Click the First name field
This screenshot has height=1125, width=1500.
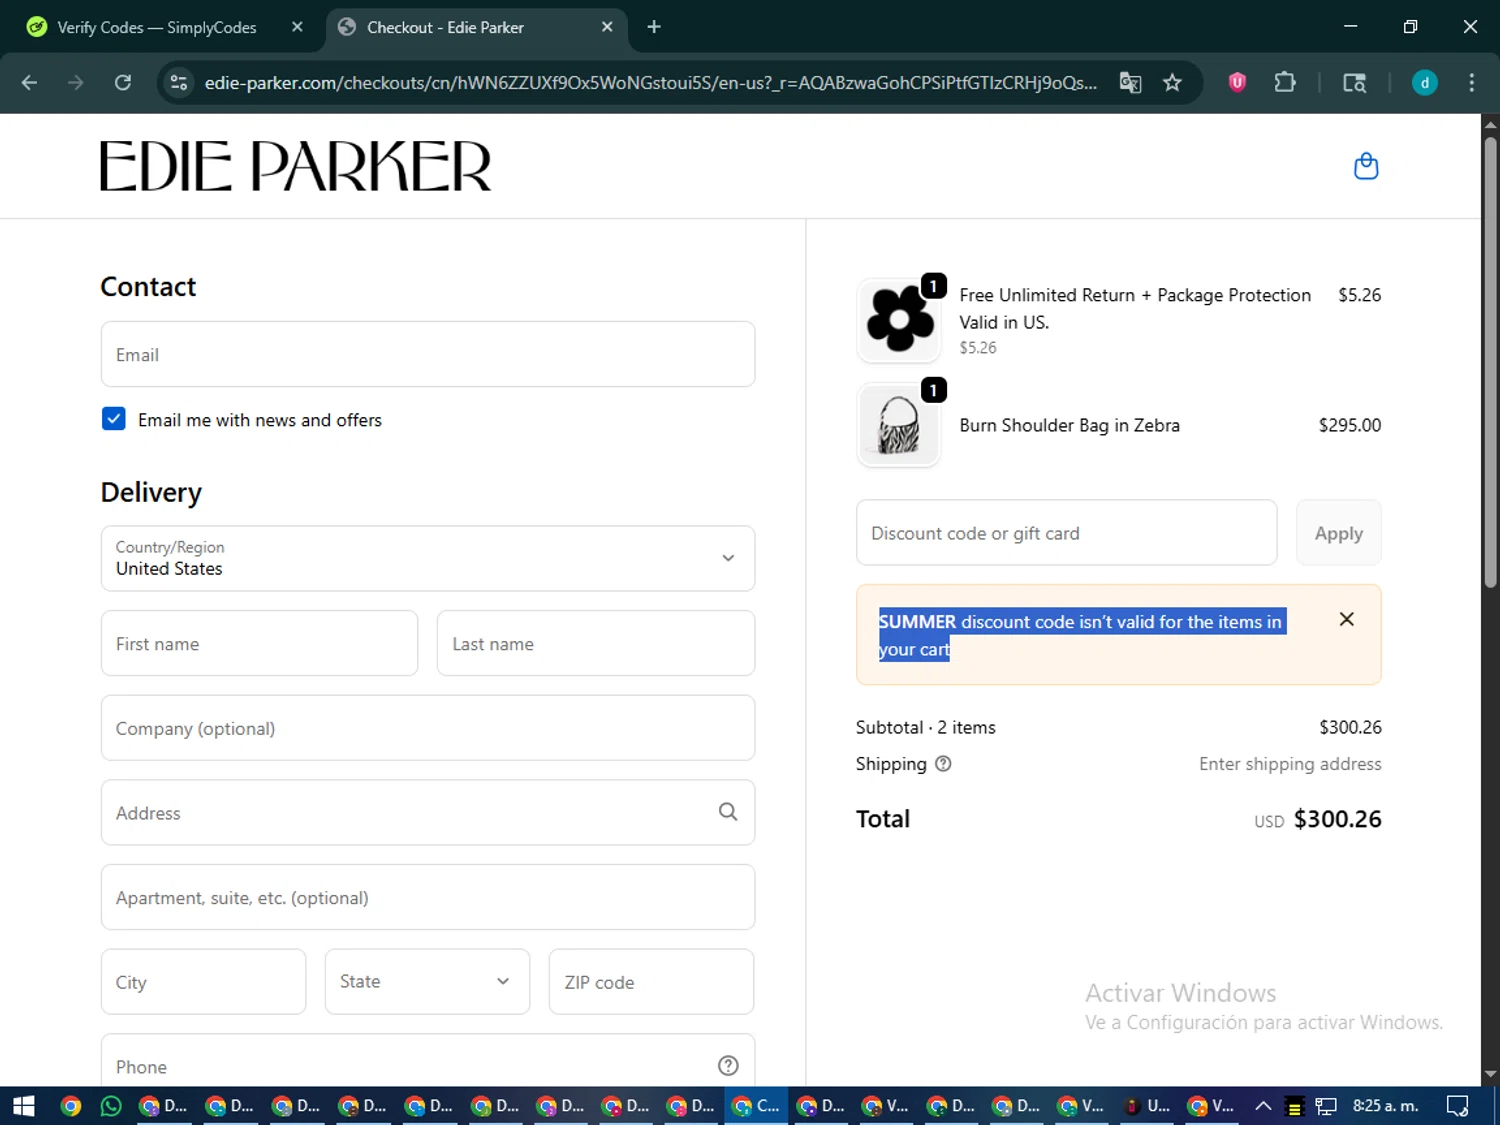tap(259, 643)
